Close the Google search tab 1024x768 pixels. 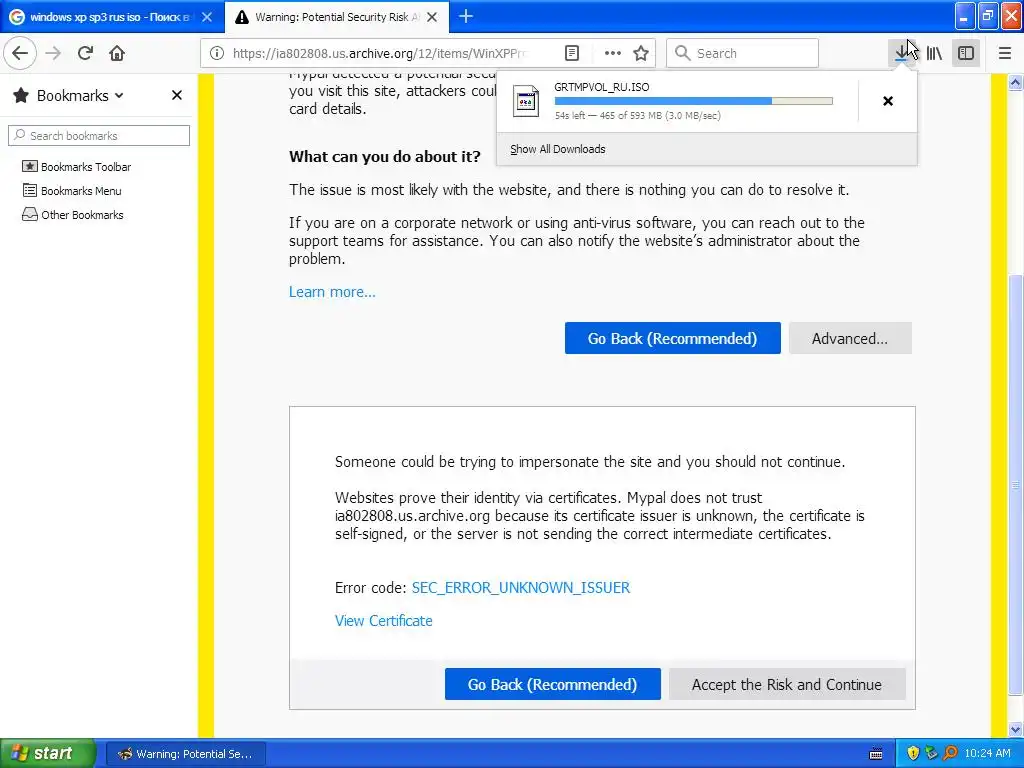click(x=206, y=17)
